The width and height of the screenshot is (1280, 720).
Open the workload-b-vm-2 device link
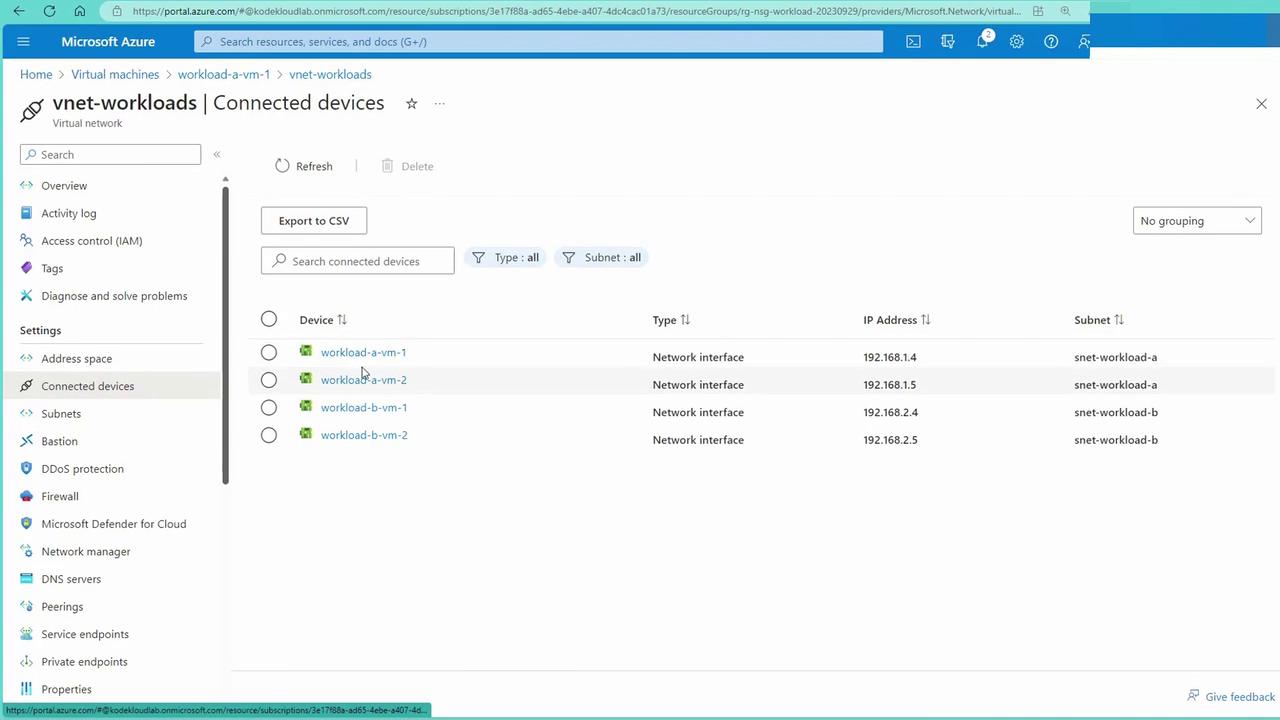(x=364, y=435)
